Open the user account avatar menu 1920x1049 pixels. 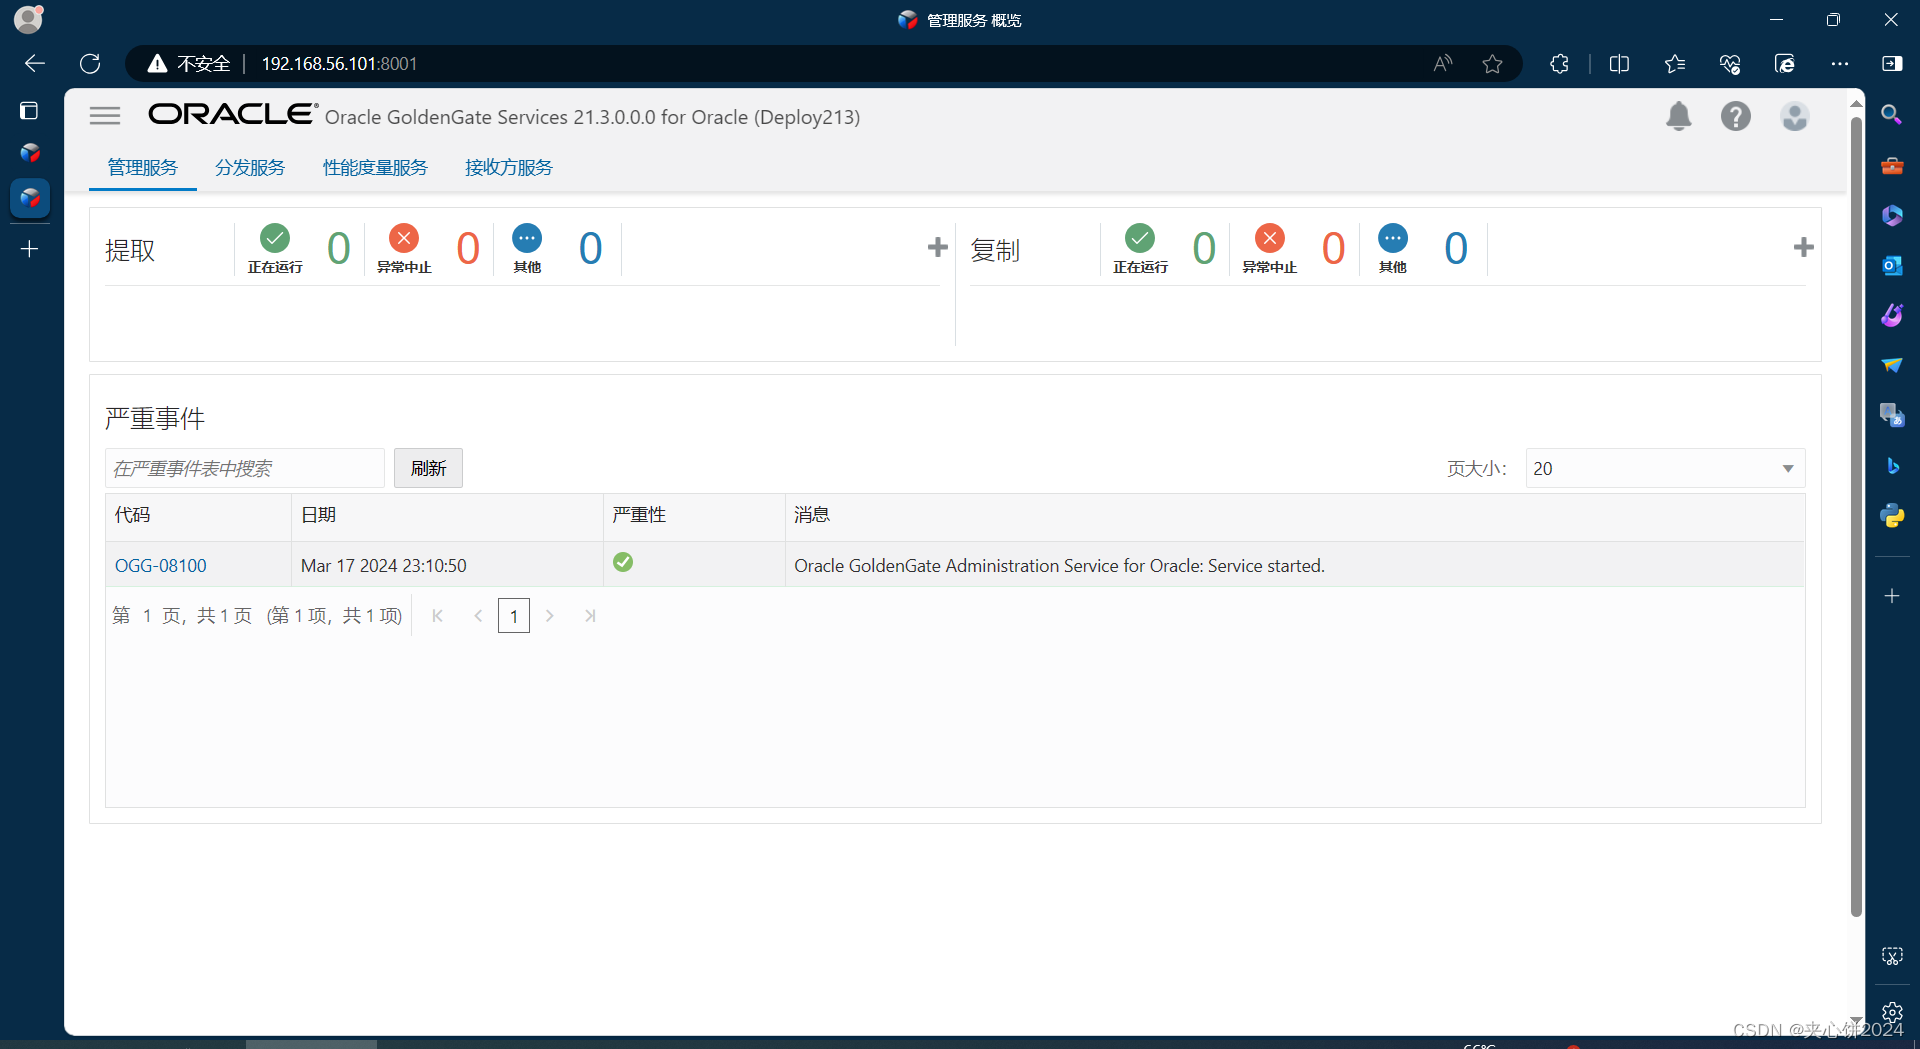click(x=1795, y=117)
